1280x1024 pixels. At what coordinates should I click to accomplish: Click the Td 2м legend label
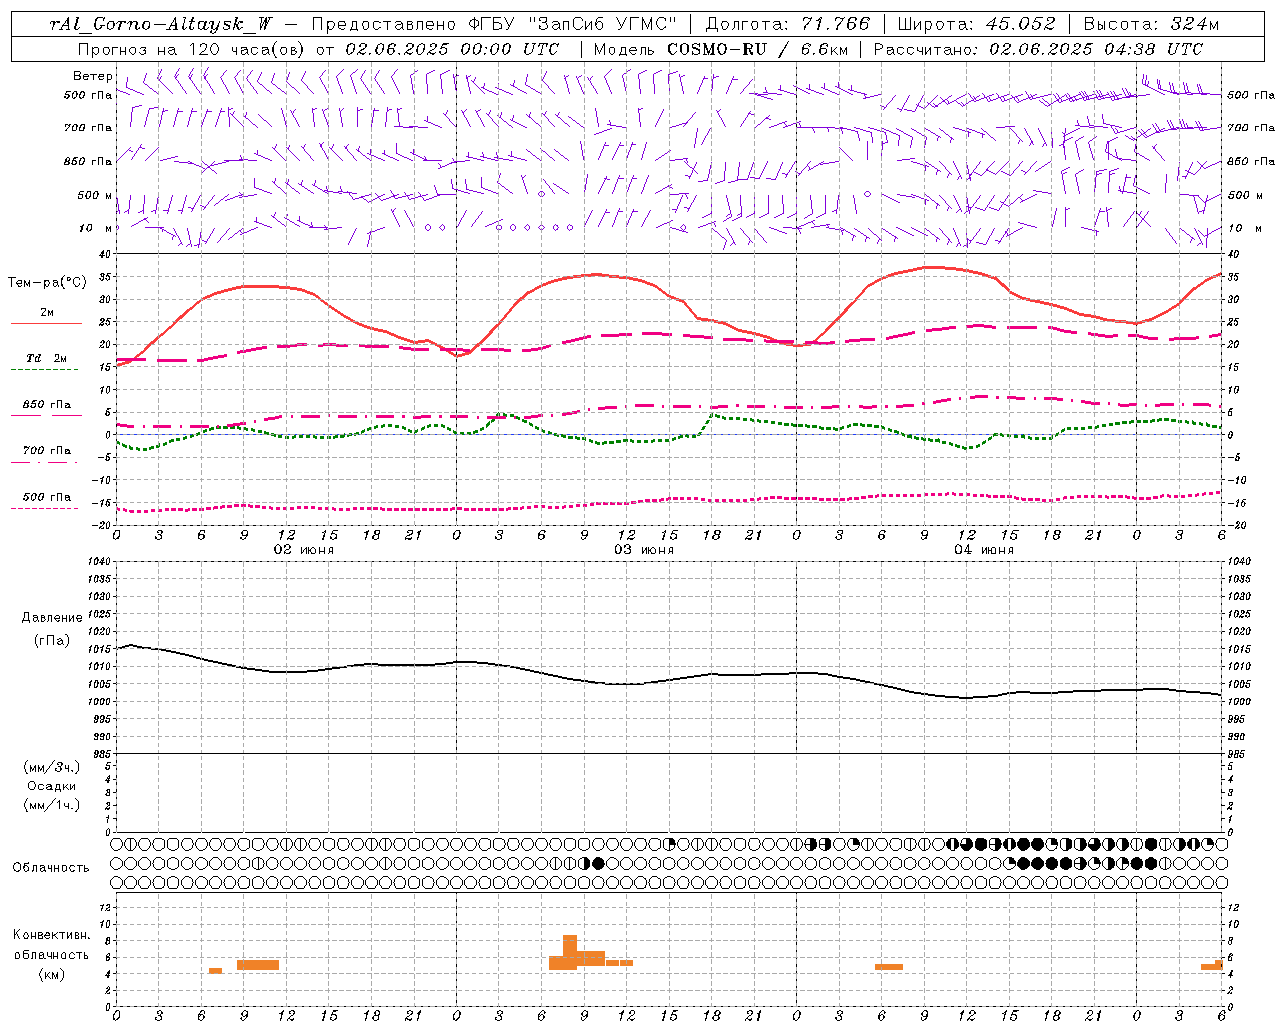[x=46, y=358]
